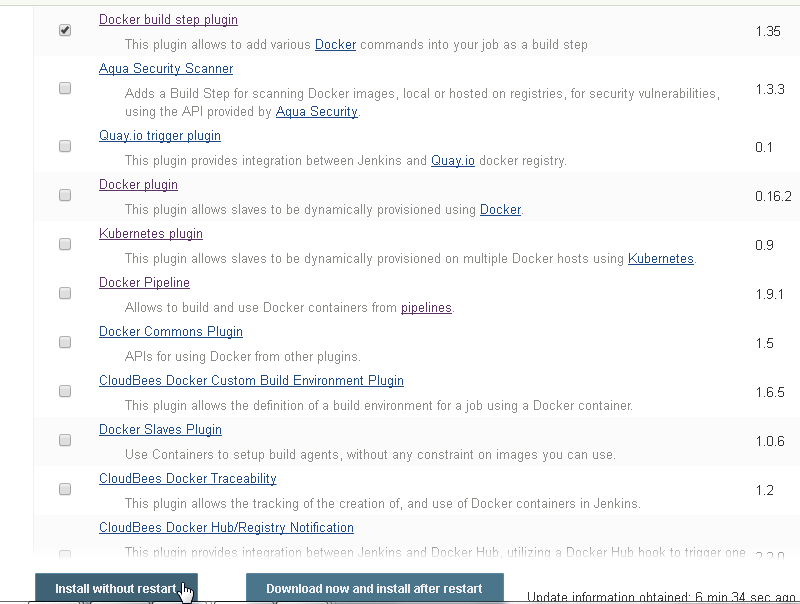
Task: Click version 1.9.1 of Docker Pipeline
Action: pos(769,294)
